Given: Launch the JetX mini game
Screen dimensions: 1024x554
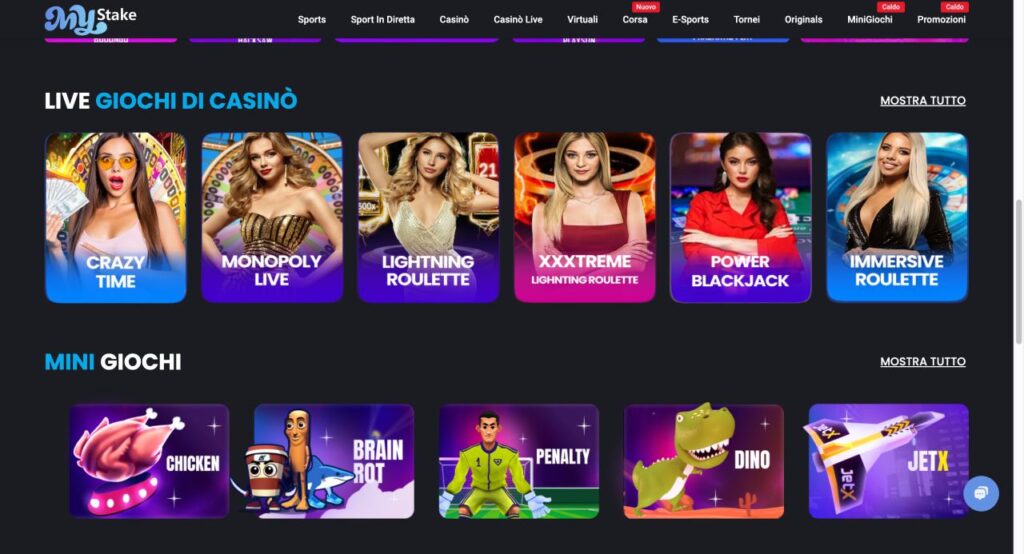Looking at the screenshot, I should point(888,461).
